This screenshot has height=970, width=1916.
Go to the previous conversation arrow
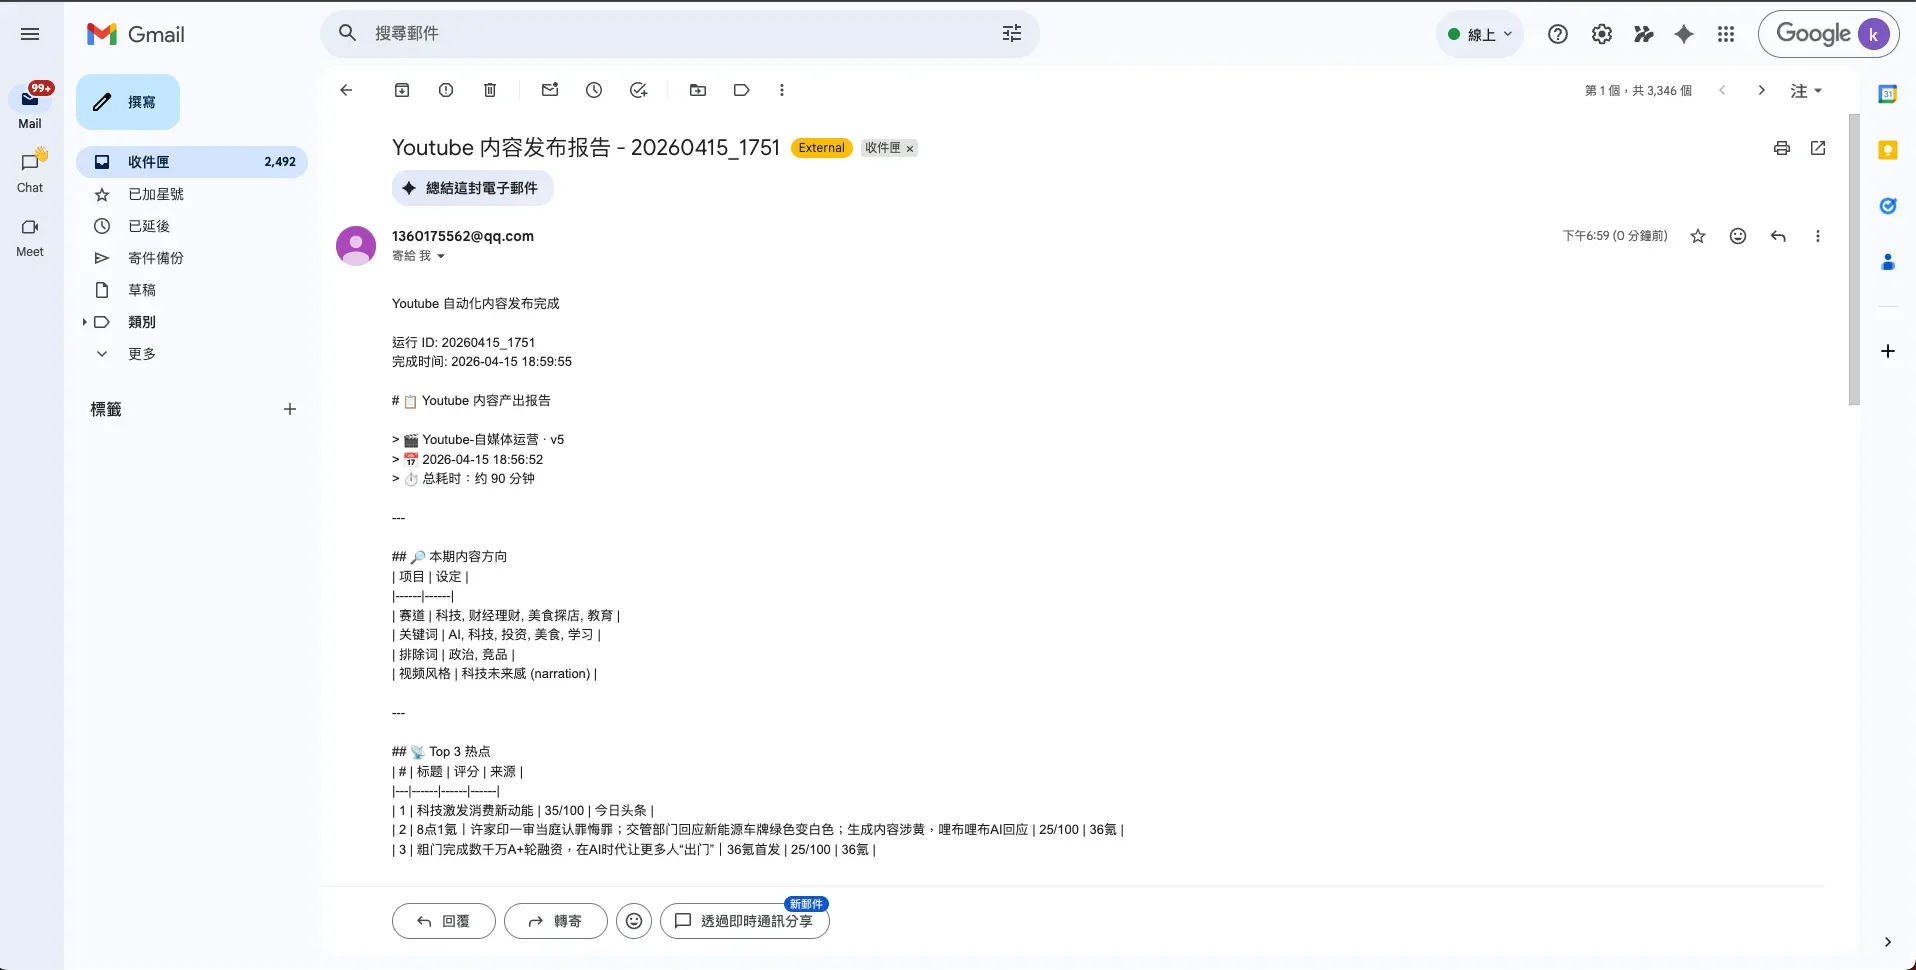[1722, 90]
